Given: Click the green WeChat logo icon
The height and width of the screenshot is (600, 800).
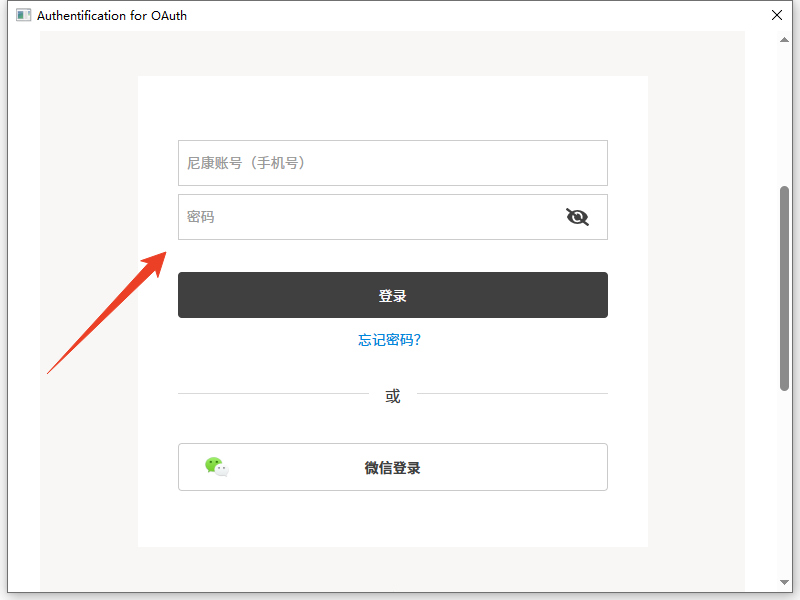Looking at the screenshot, I should point(216,467).
